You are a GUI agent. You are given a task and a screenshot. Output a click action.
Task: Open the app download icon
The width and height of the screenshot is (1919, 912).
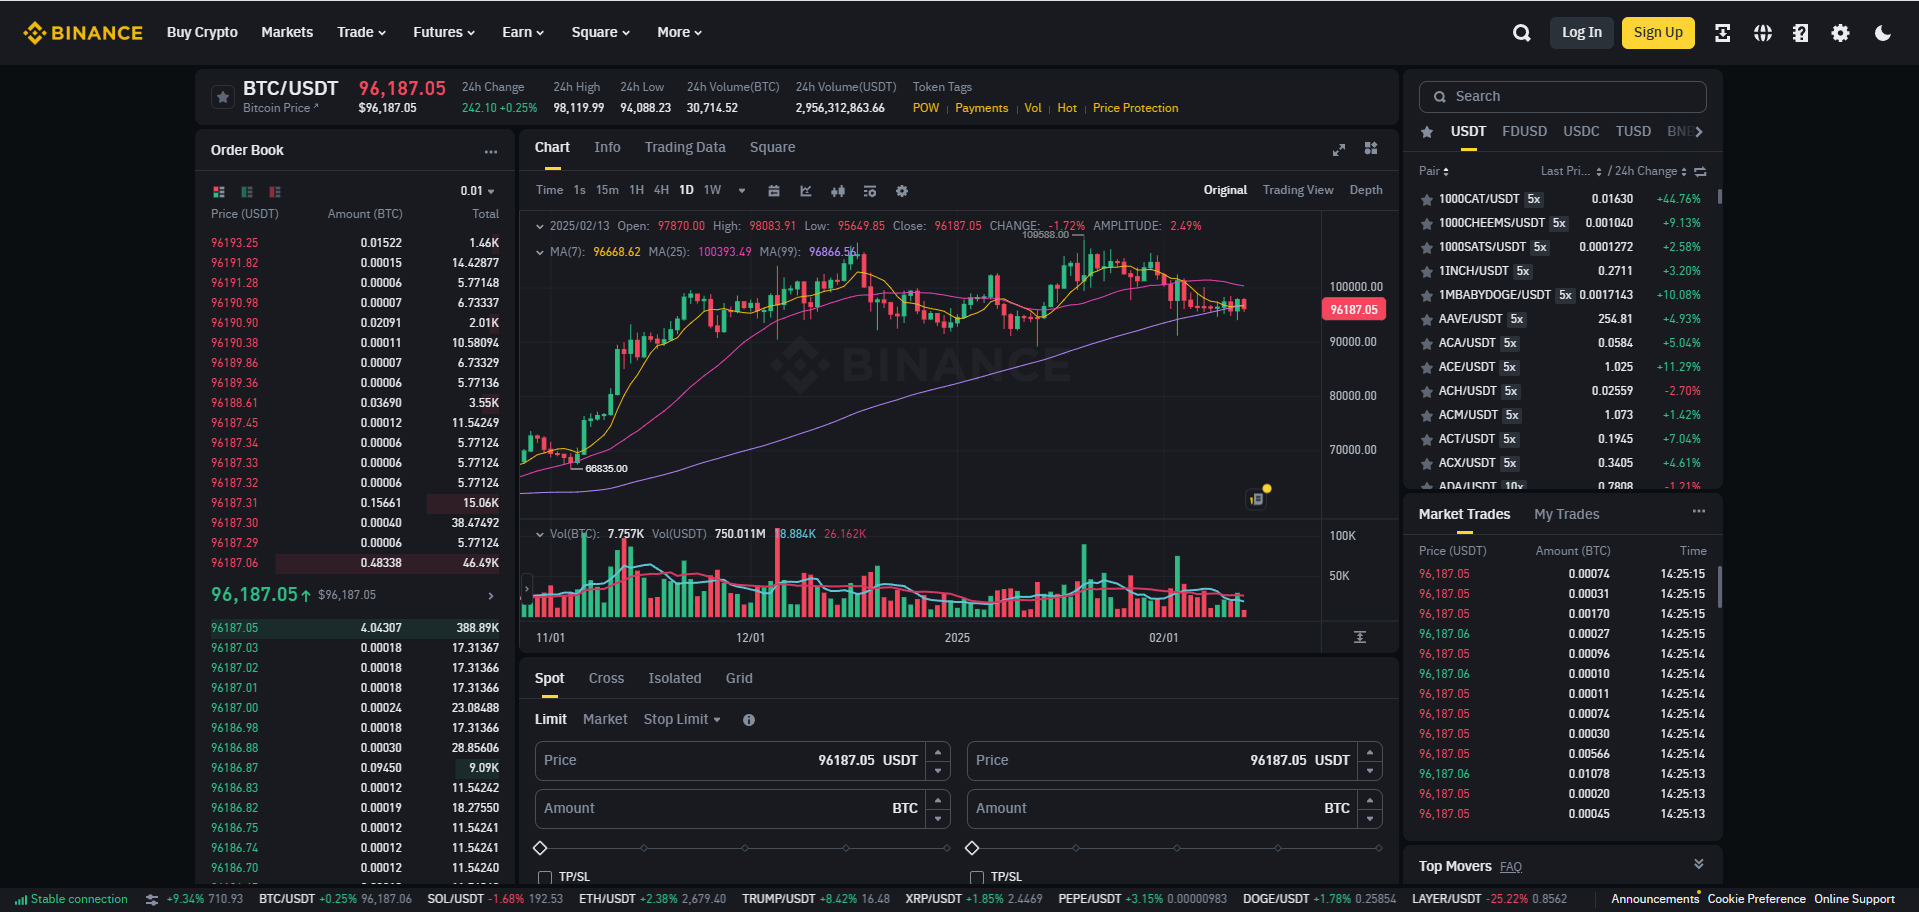point(1722,33)
